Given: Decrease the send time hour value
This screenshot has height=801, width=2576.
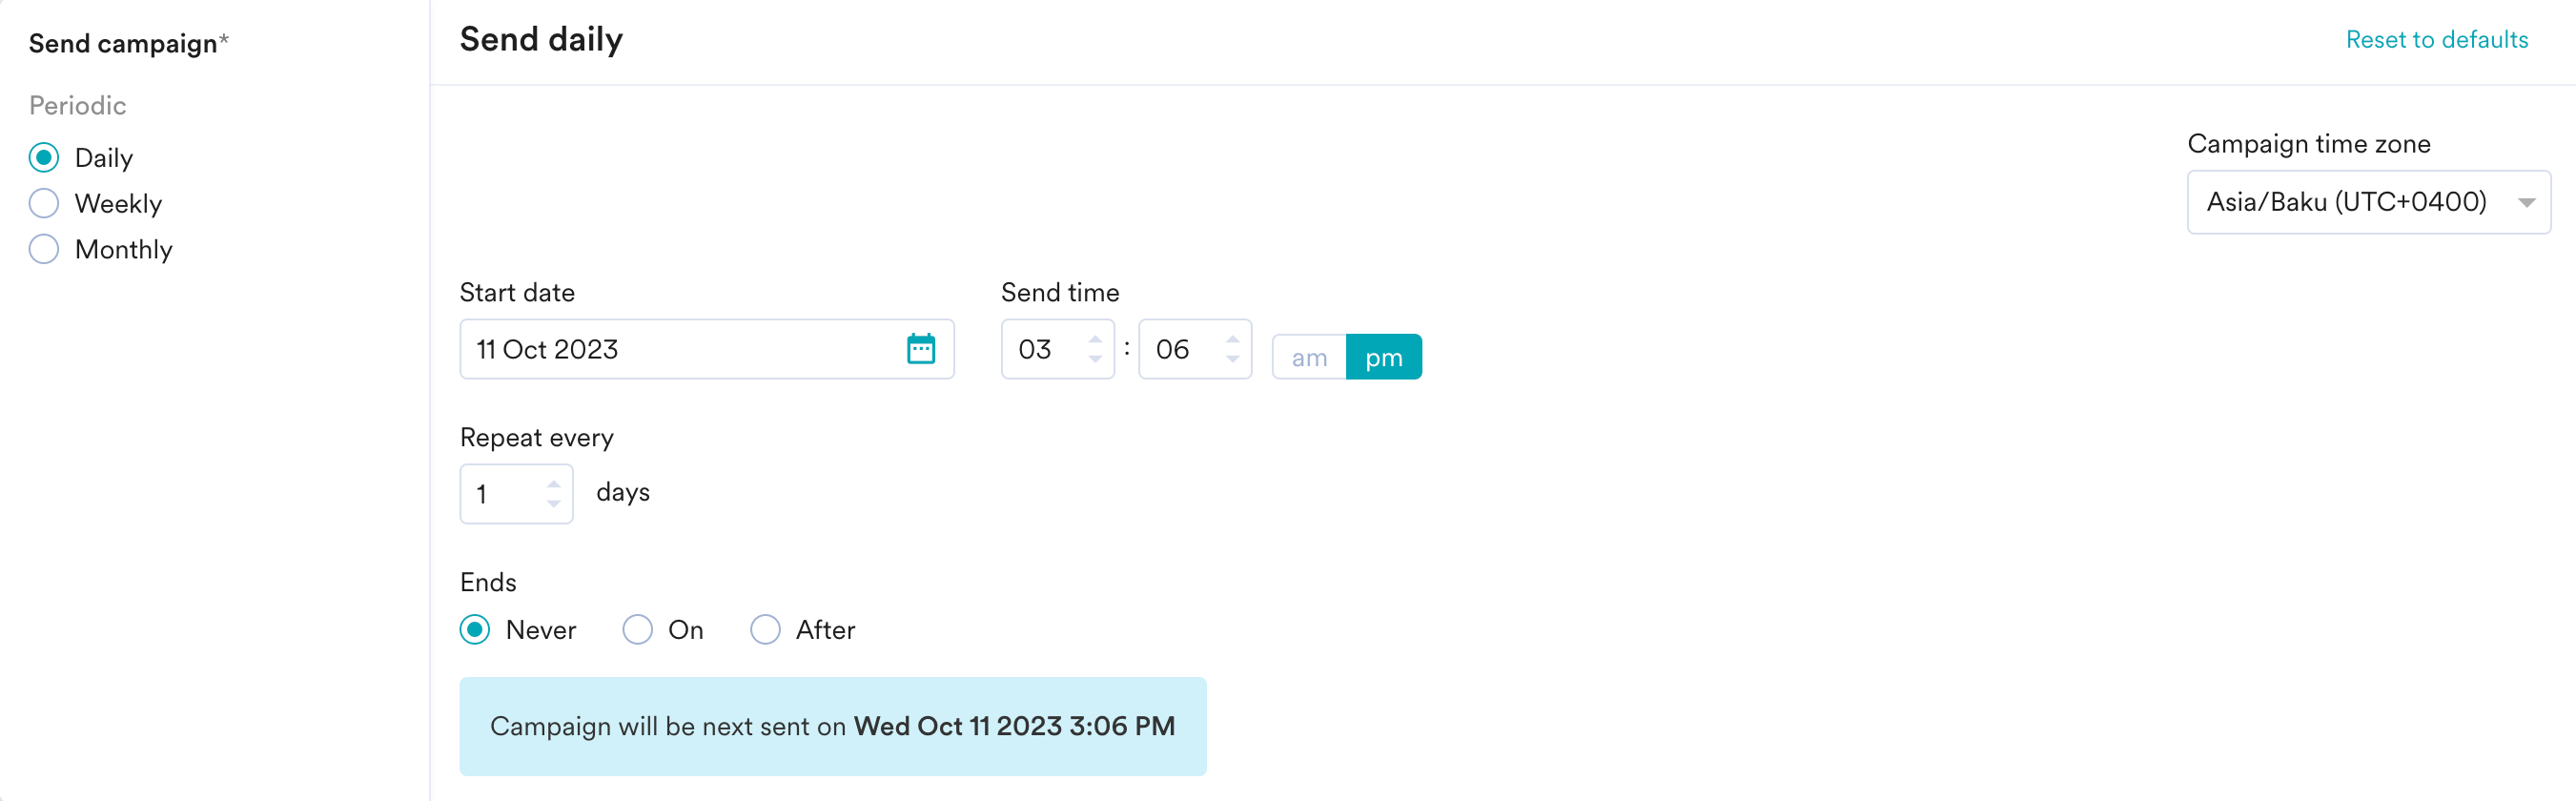Looking at the screenshot, I should tap(1095, 359).
